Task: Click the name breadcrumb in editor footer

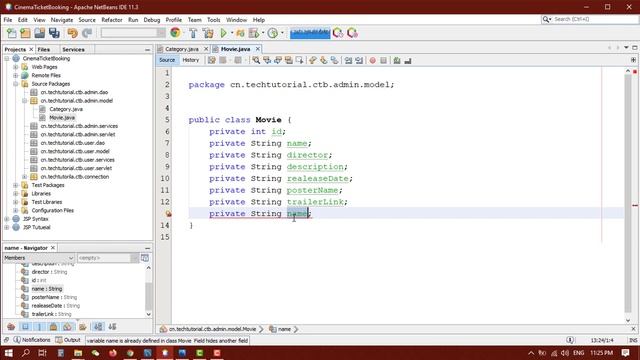Action: point(284,329)
